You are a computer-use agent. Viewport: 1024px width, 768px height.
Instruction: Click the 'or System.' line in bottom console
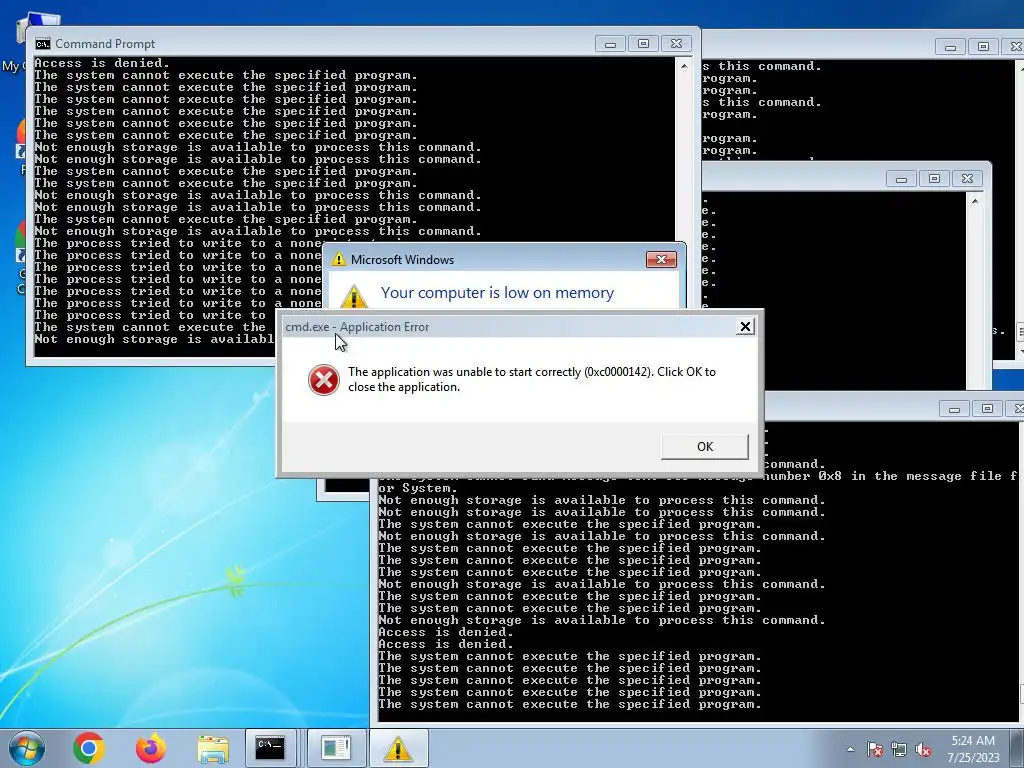(x=418, y=488)
